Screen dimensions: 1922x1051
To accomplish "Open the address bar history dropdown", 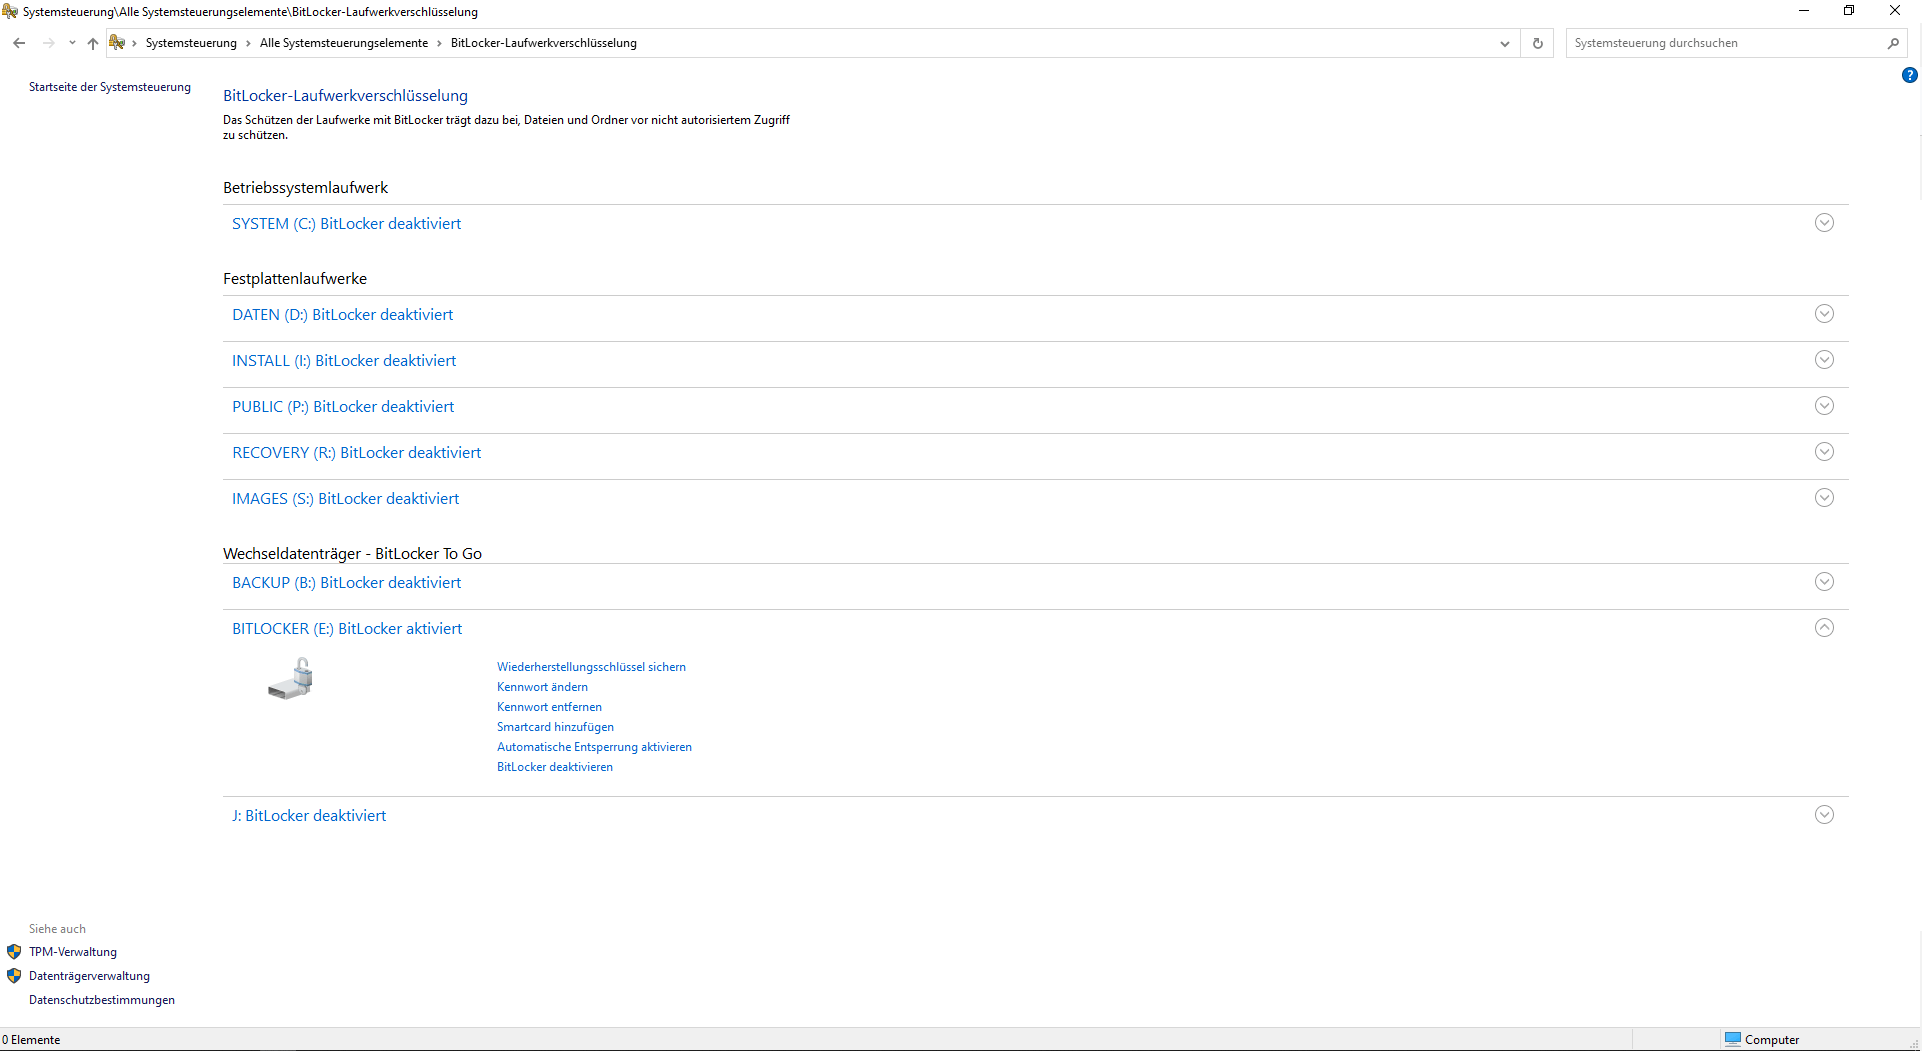I will click(1504, 43).
